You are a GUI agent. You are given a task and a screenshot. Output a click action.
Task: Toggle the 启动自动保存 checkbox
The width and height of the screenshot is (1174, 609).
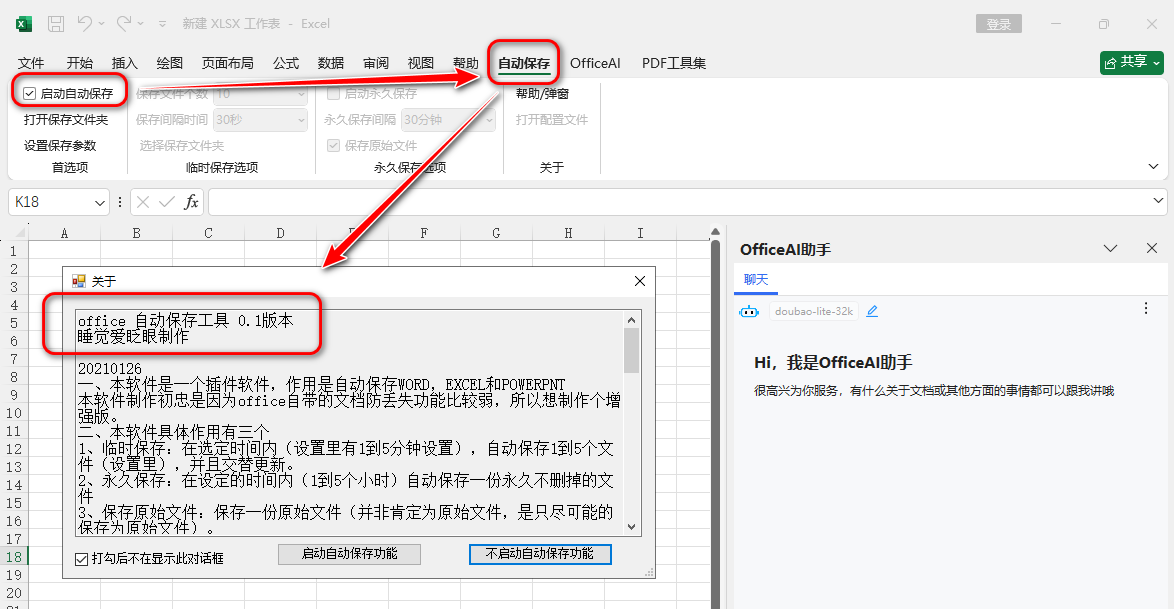coord(29,94)
